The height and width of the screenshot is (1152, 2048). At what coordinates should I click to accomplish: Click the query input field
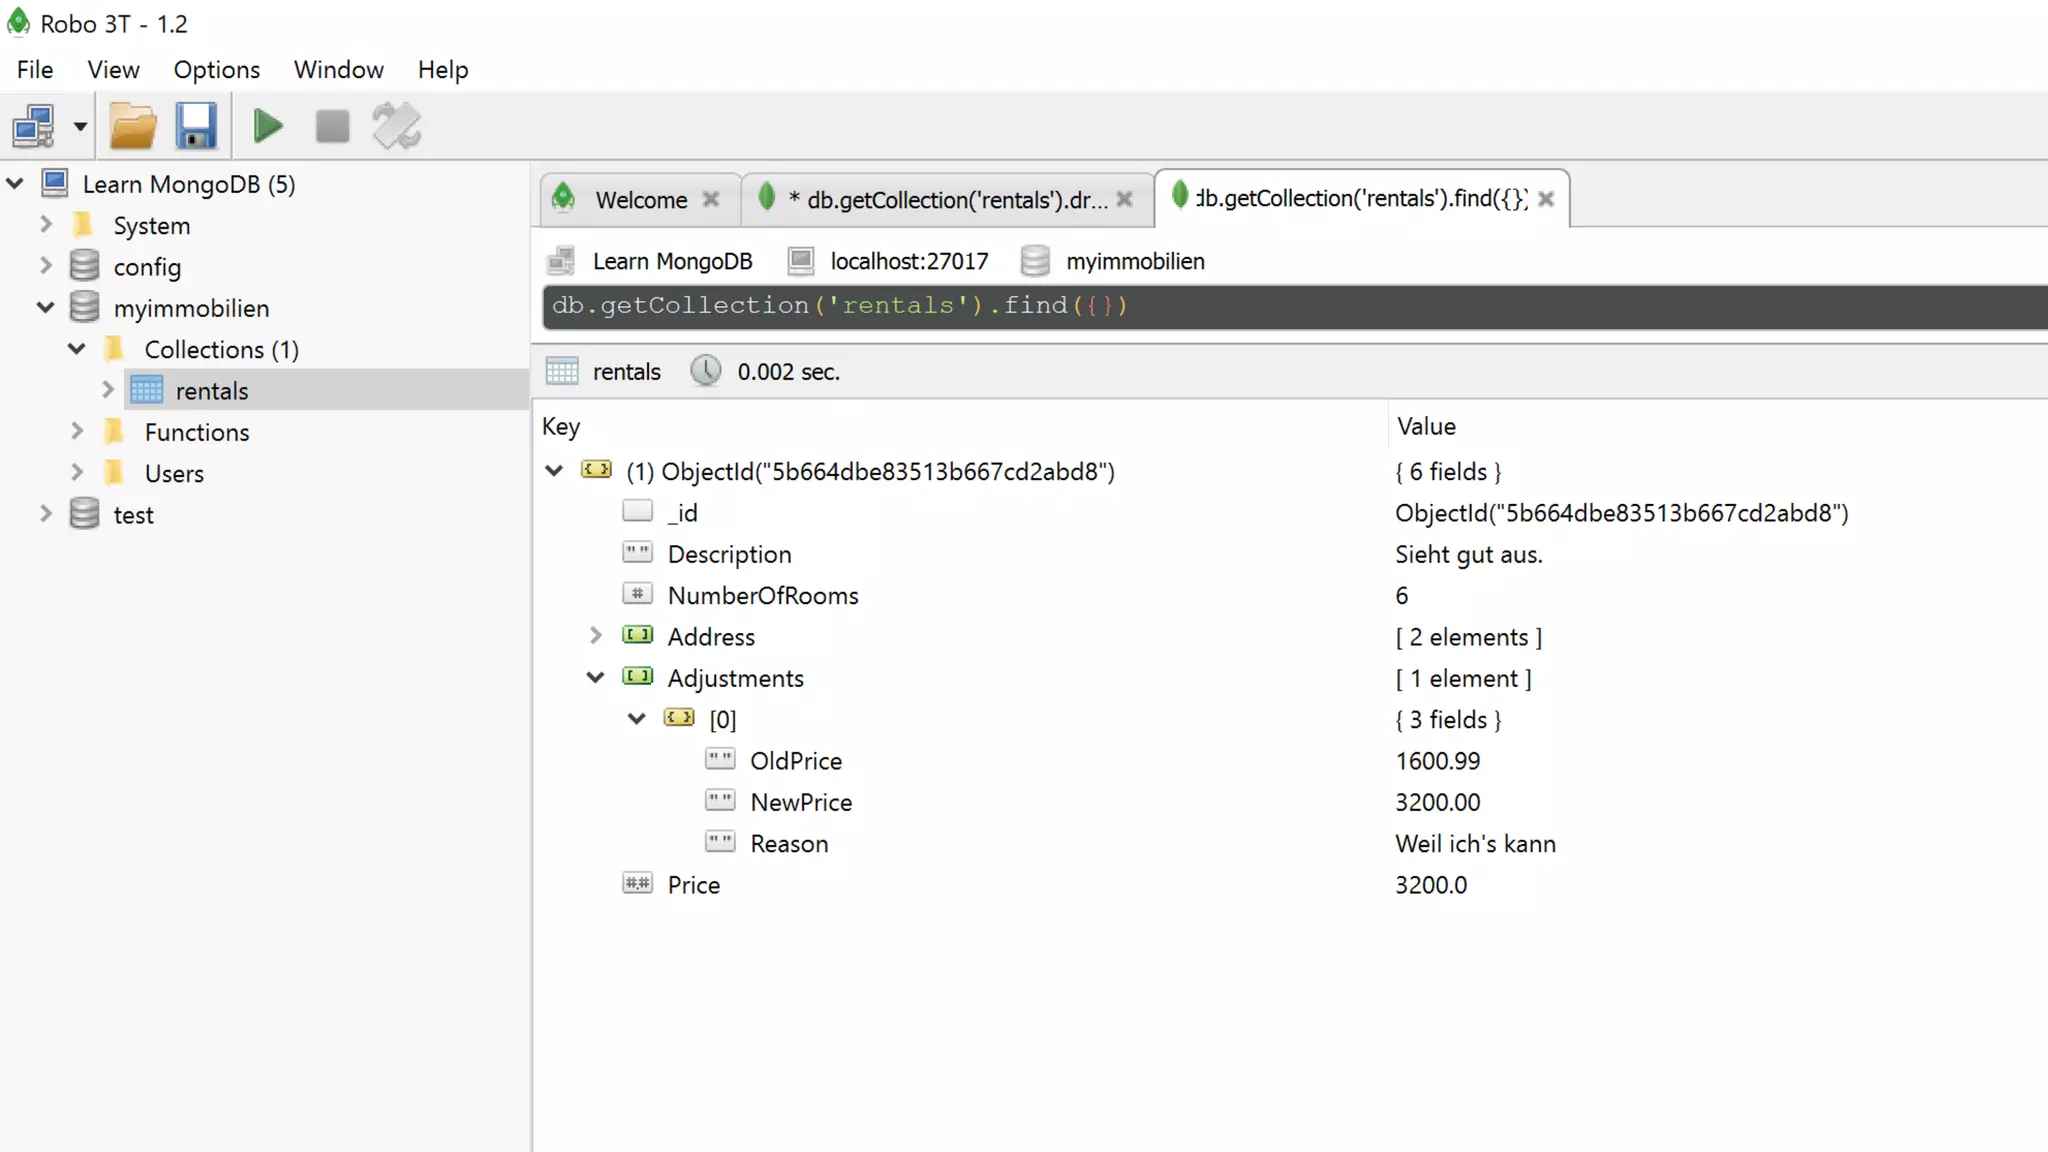coord(1290,306)
